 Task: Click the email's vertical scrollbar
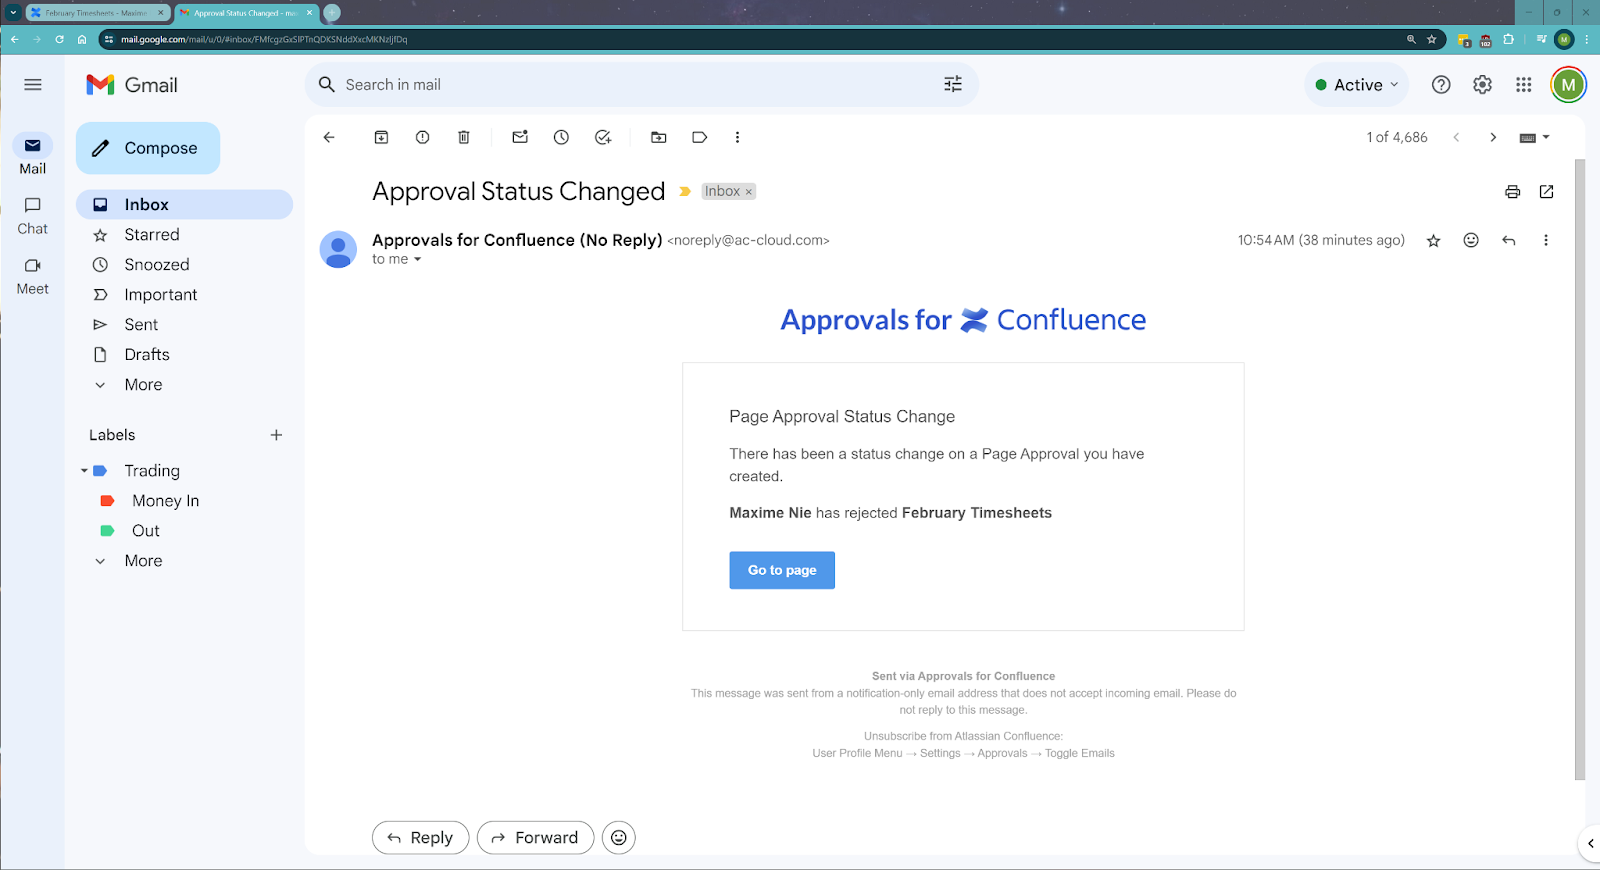(x=1580, y=468)
